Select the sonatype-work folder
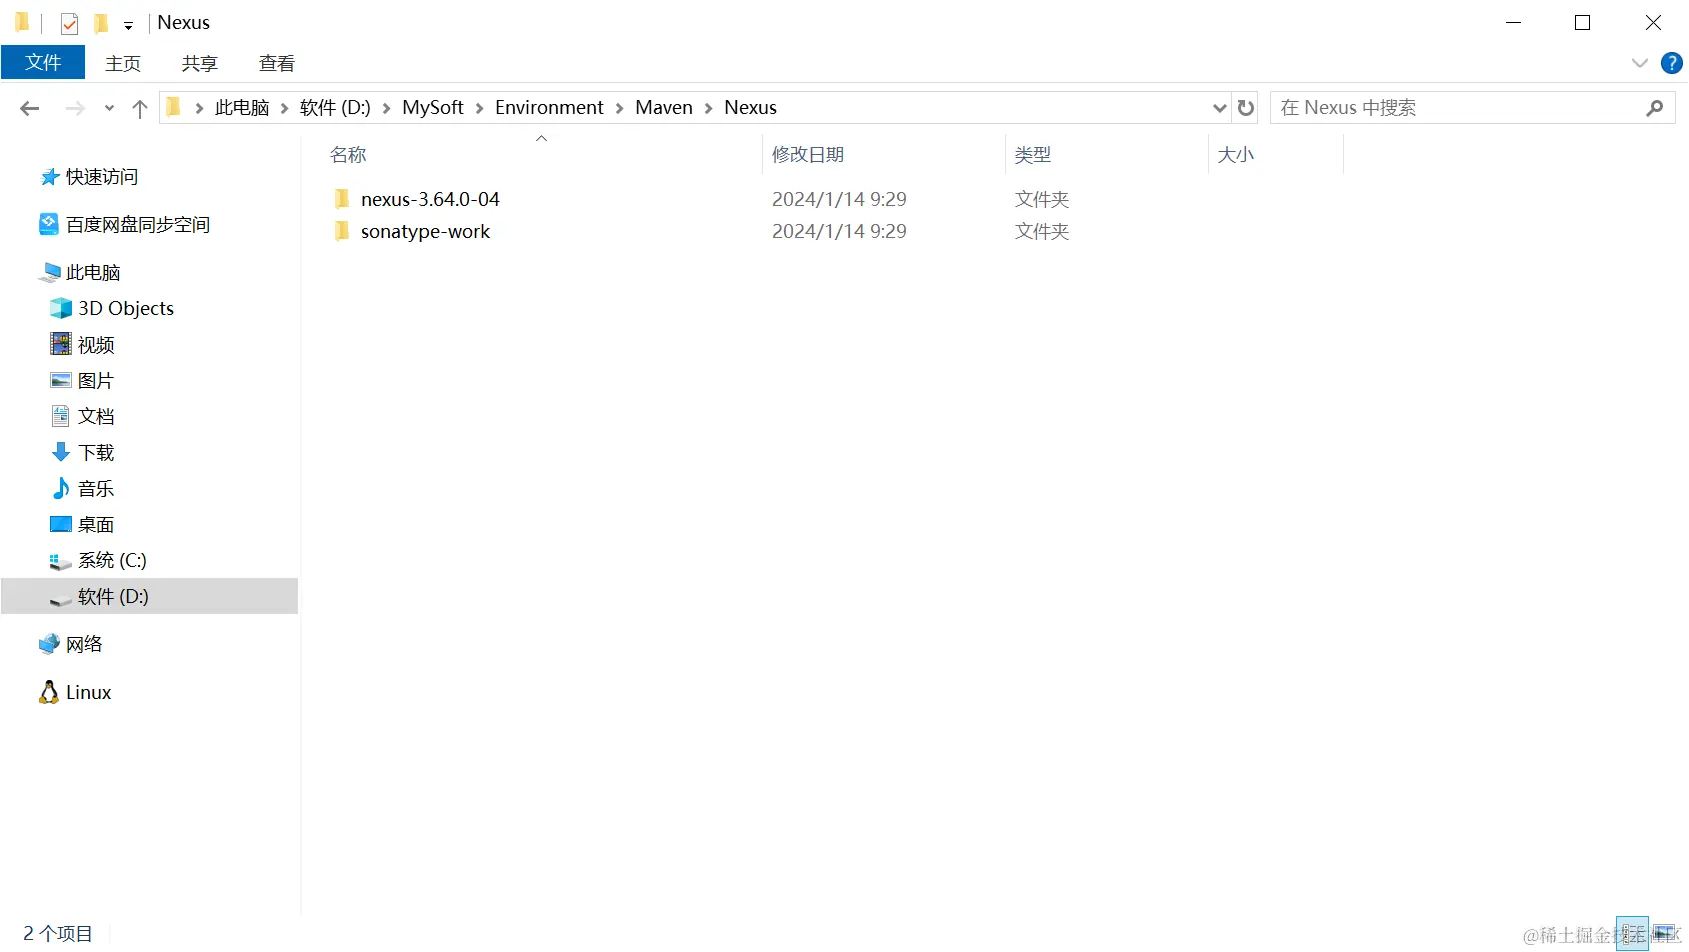Viewport: 1689px width, 952px height. pyautogui.click(x=425, y=231)
